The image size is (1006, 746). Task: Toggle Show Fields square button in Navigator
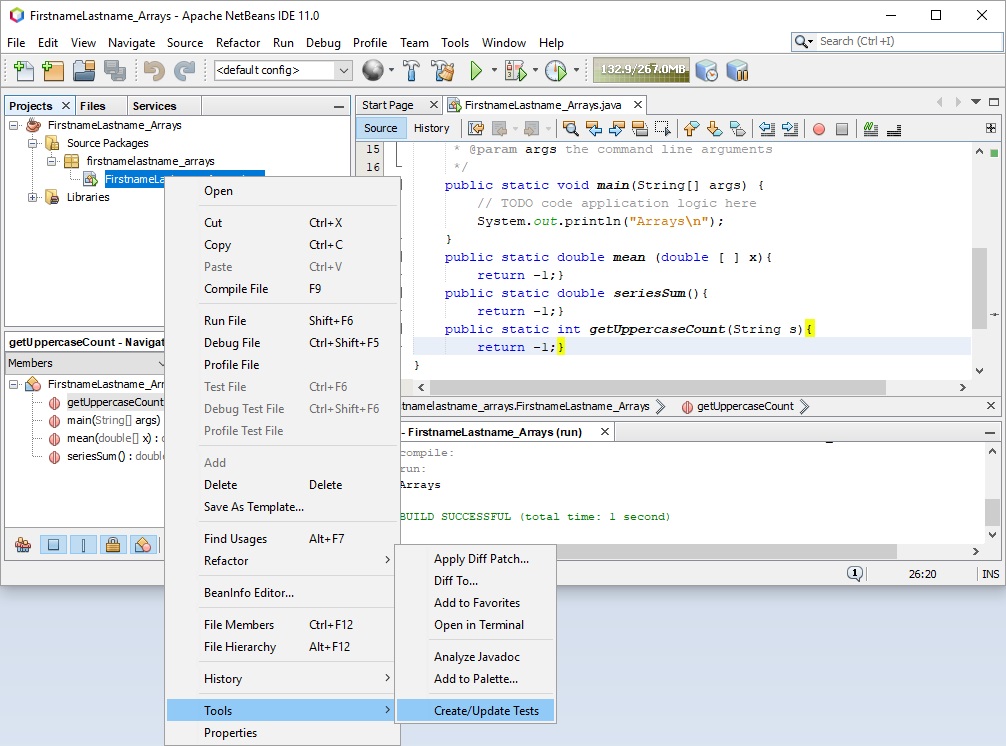53,545
